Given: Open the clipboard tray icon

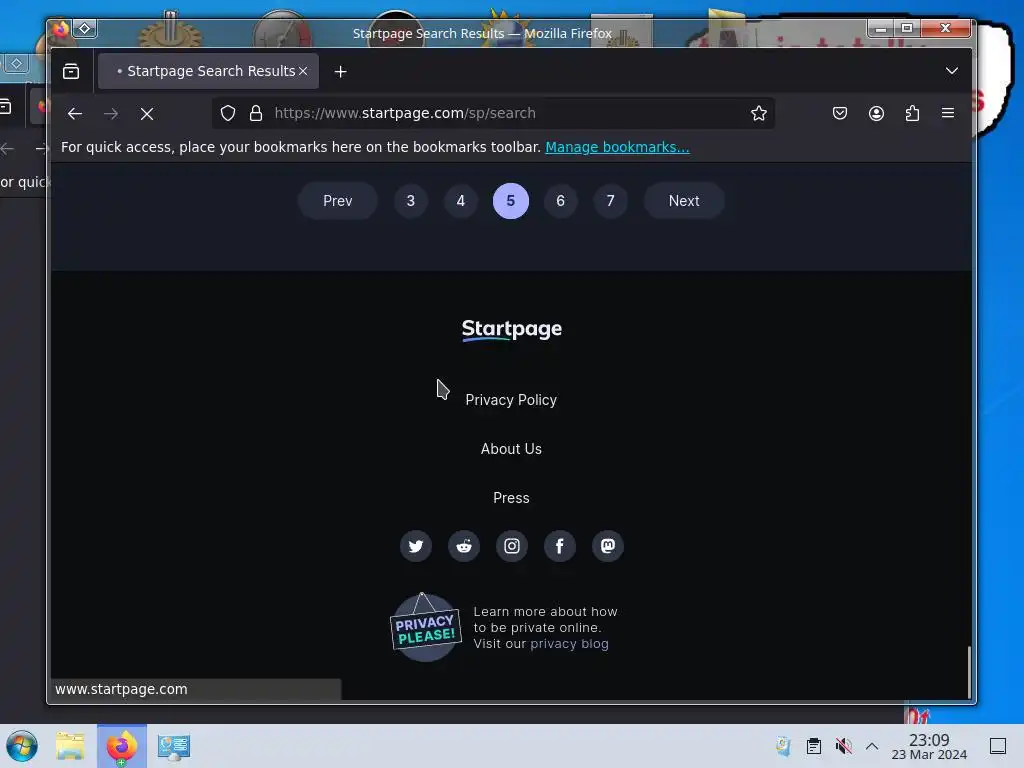Looking at the screenshot, I should (814, 746).
